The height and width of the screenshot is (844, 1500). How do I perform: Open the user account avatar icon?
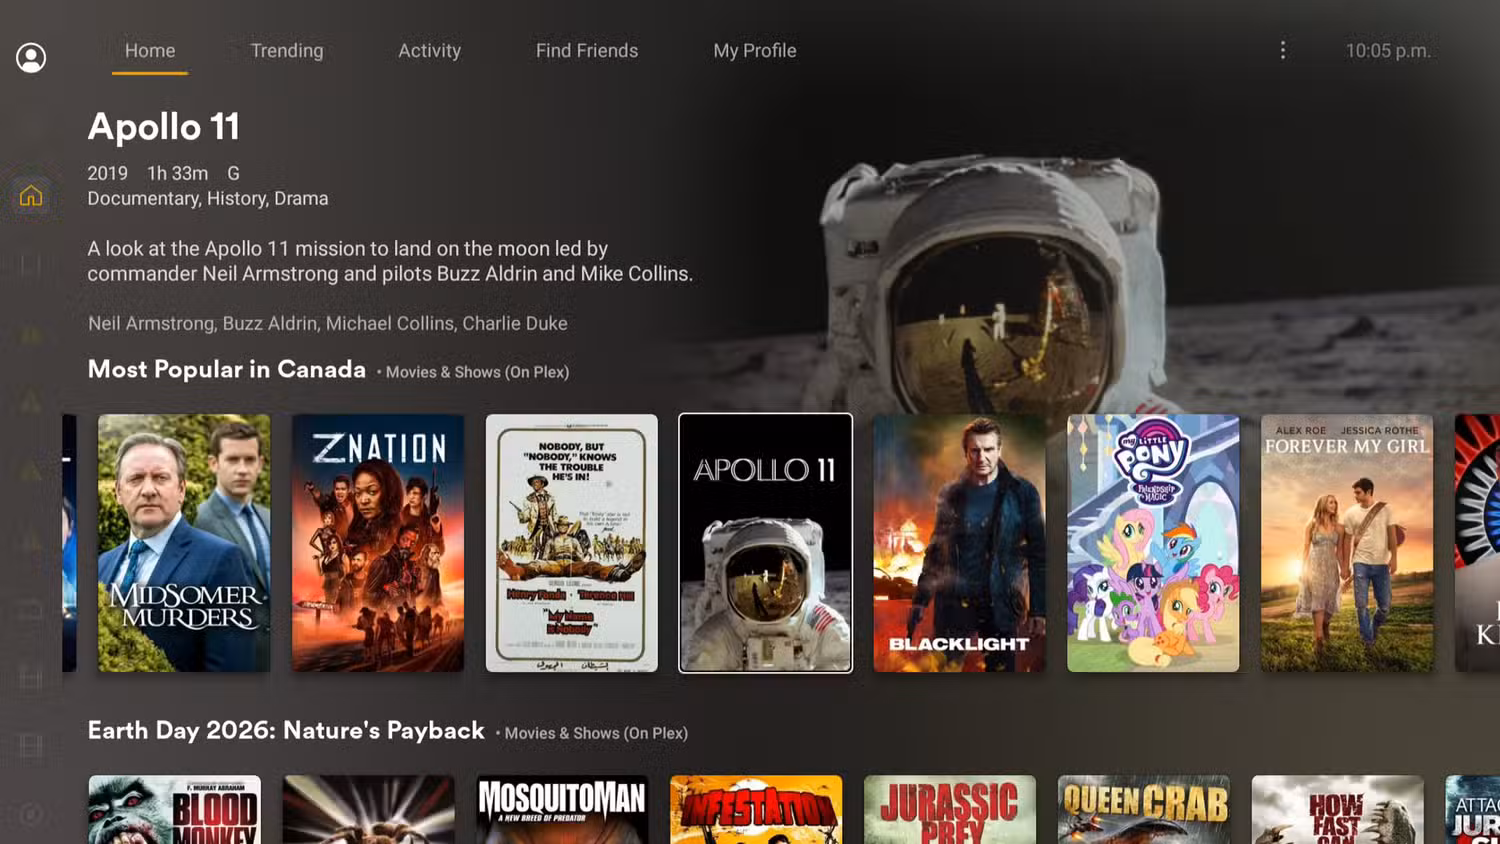31,58
